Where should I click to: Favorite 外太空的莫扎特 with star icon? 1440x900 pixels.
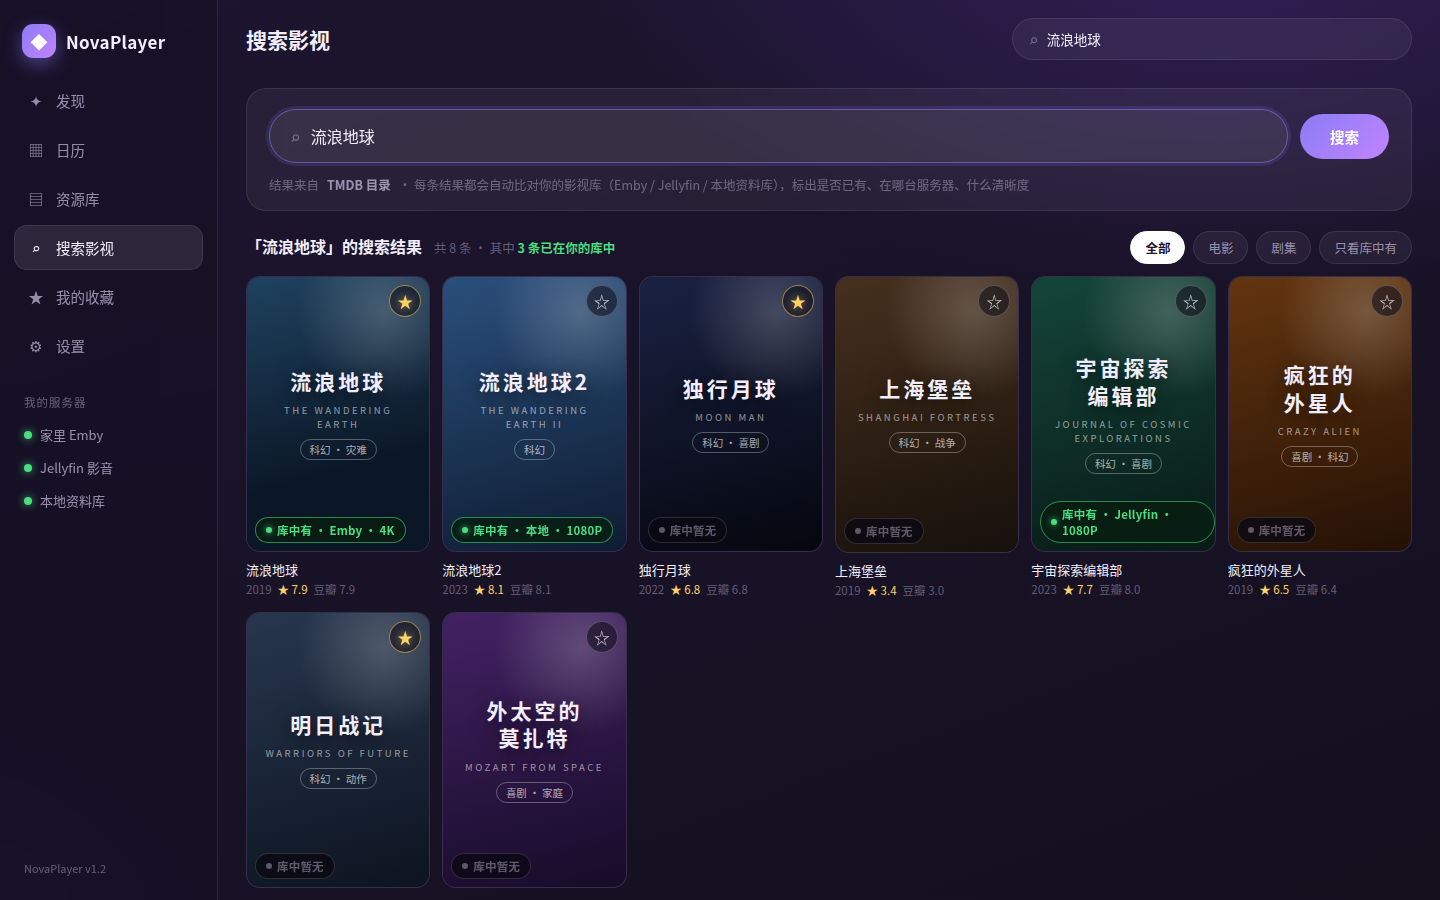[601, 638]
